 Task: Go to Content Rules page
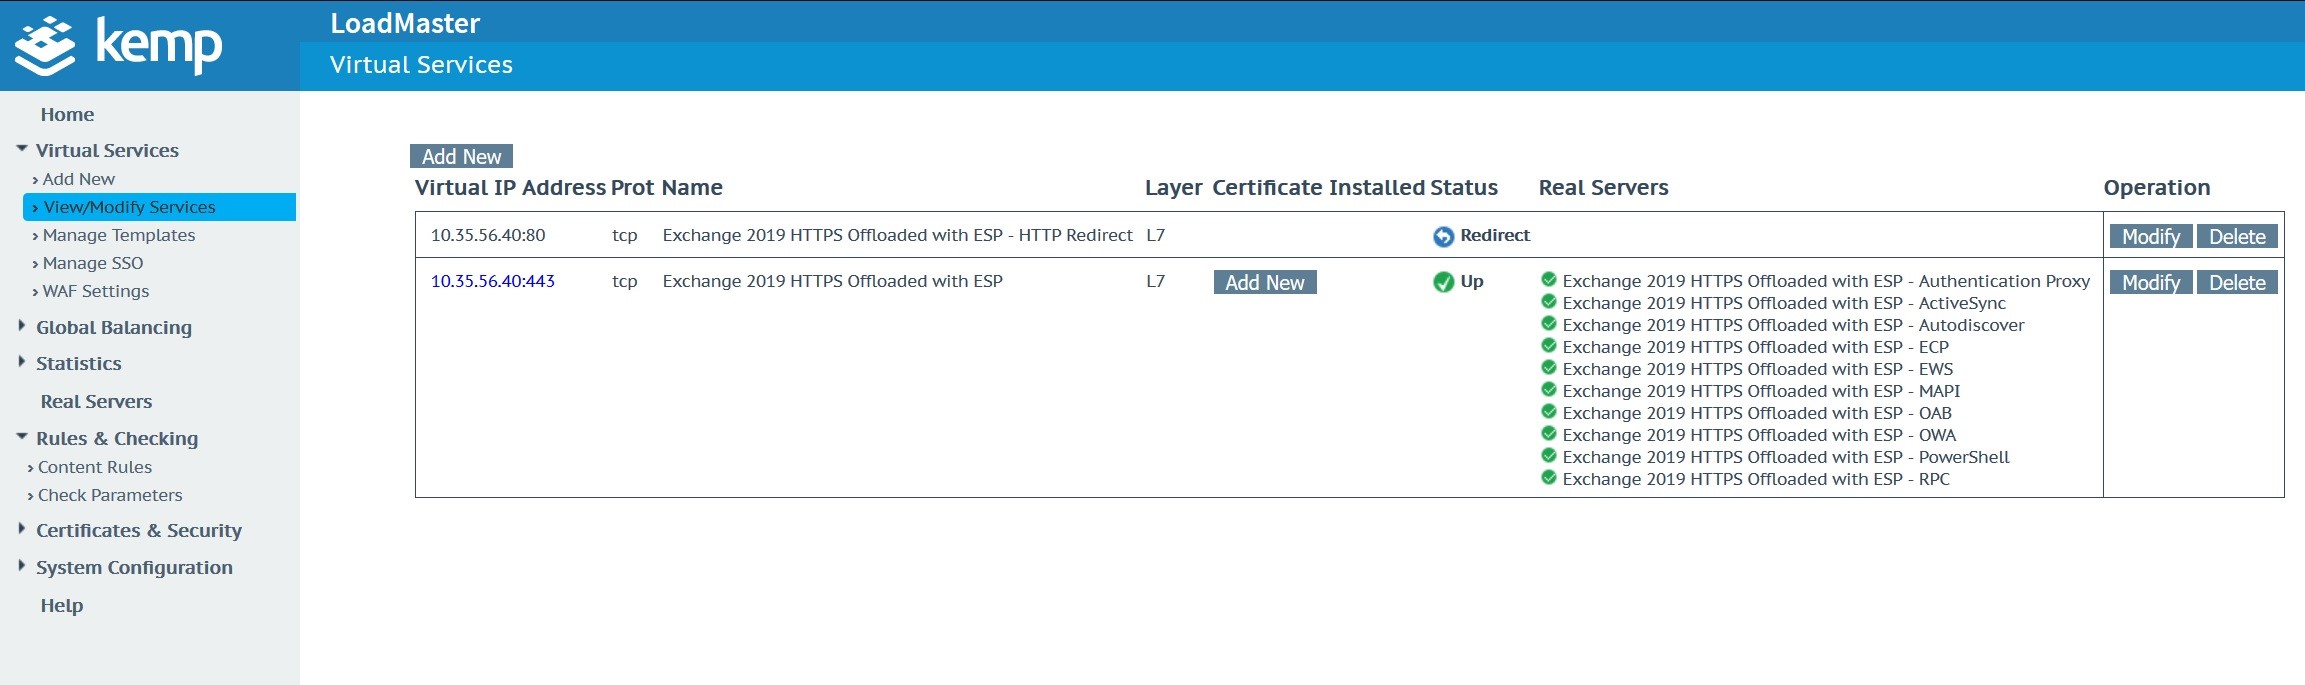pos(94,467)
